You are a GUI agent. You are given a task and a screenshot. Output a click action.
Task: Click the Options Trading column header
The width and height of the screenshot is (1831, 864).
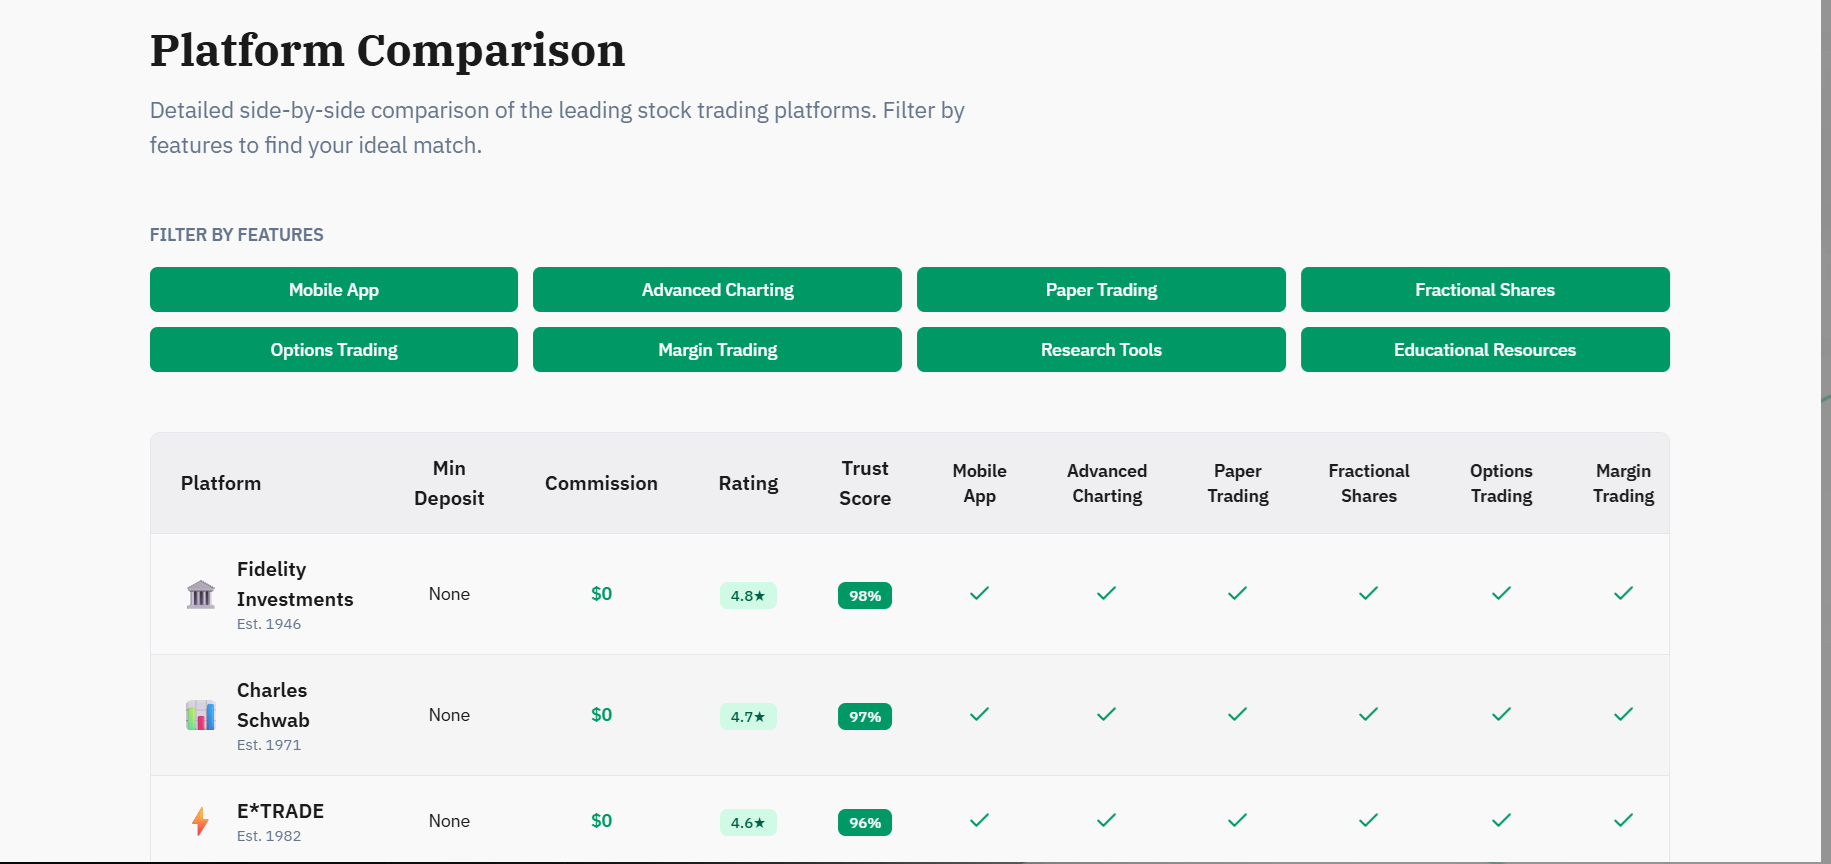(x=1501, y=483)
